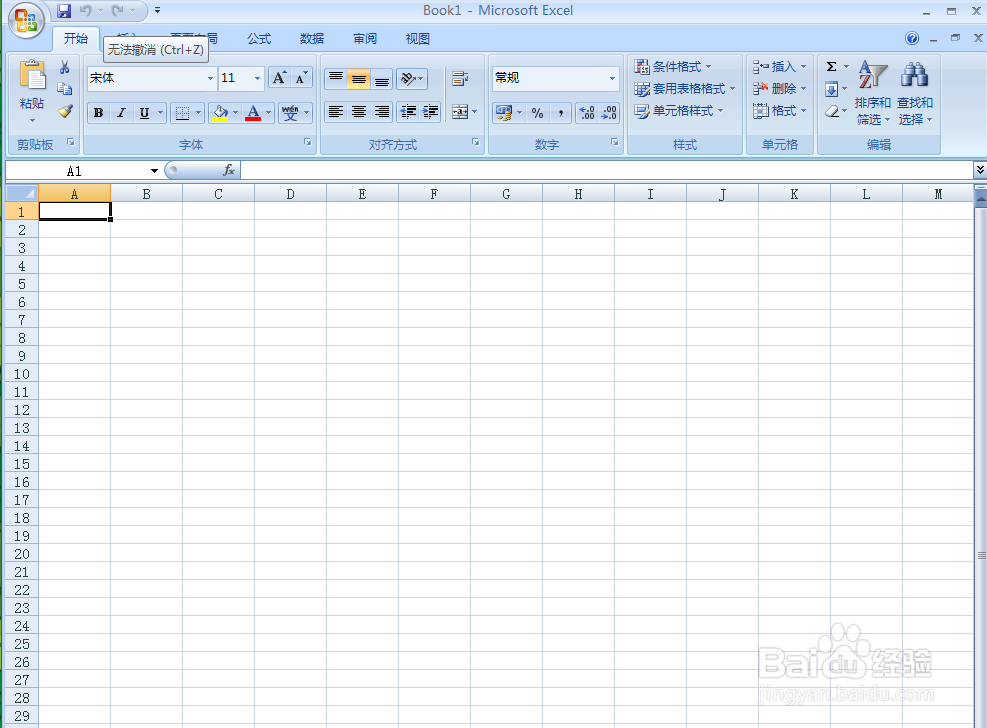Click the 格式 Format cells button
Screen dimensions: 987x728
[x=779, y=111]
